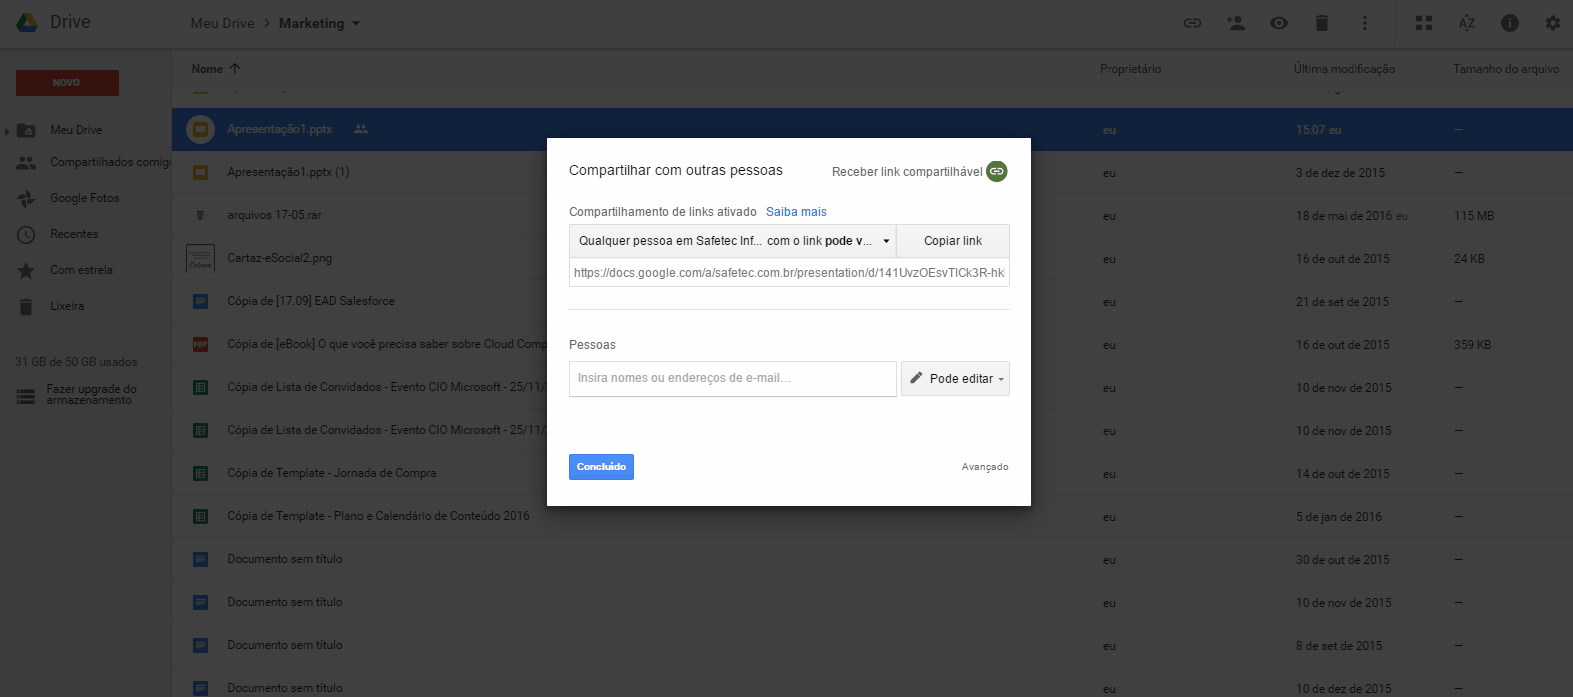Click the Meu Drive folder icon in sidebar
Image resolution: width=1573 pixels, height=697 pixels.
point(27,130)
